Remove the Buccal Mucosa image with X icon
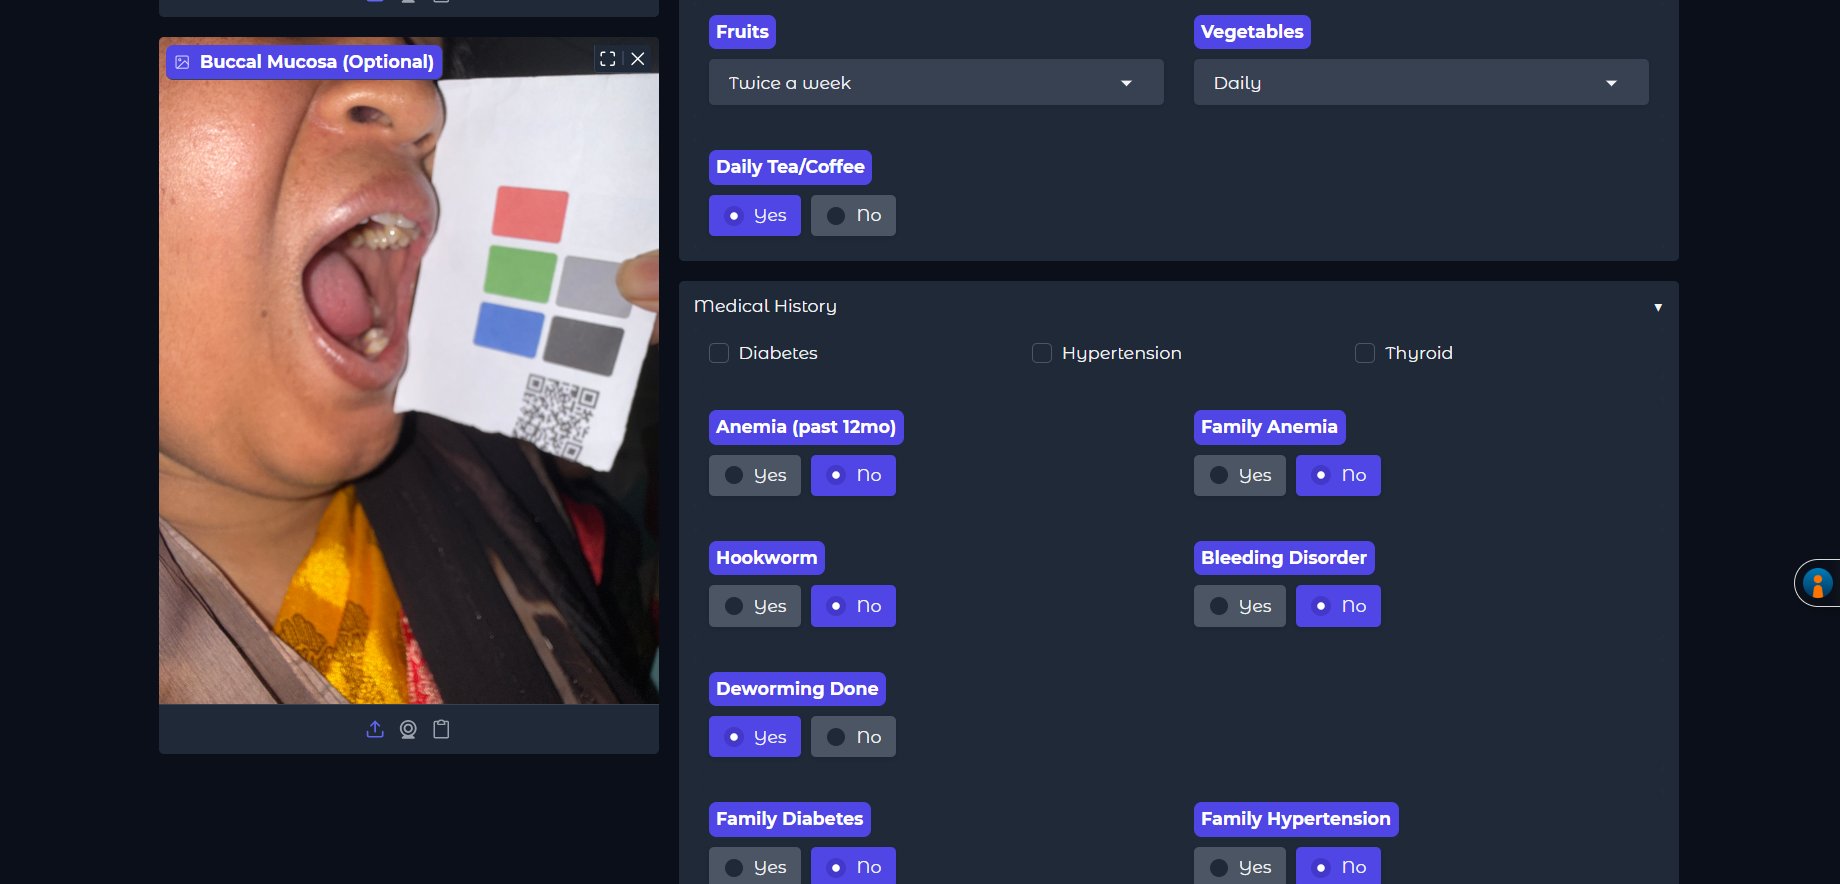1840x884 pixels. coord(638,59)
